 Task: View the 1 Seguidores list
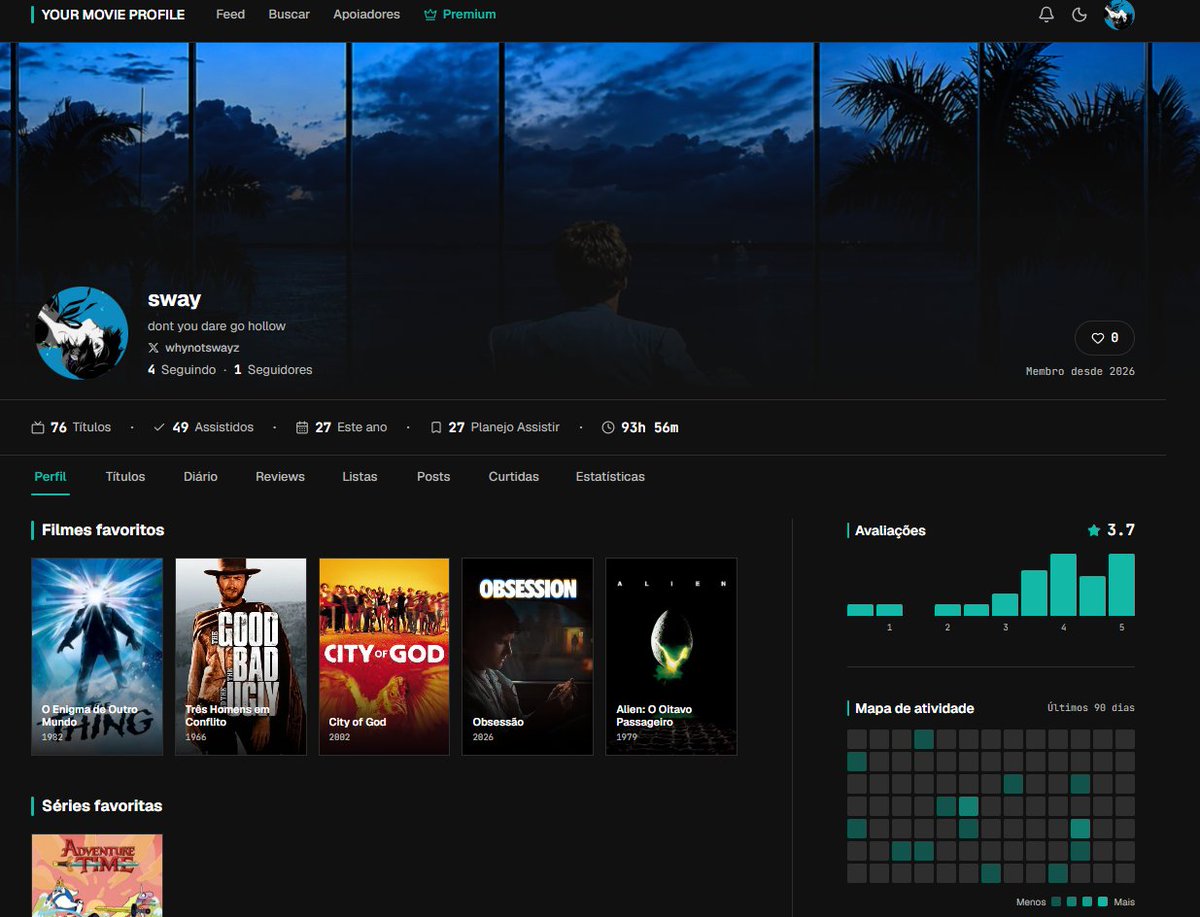(x=273, y=370)
